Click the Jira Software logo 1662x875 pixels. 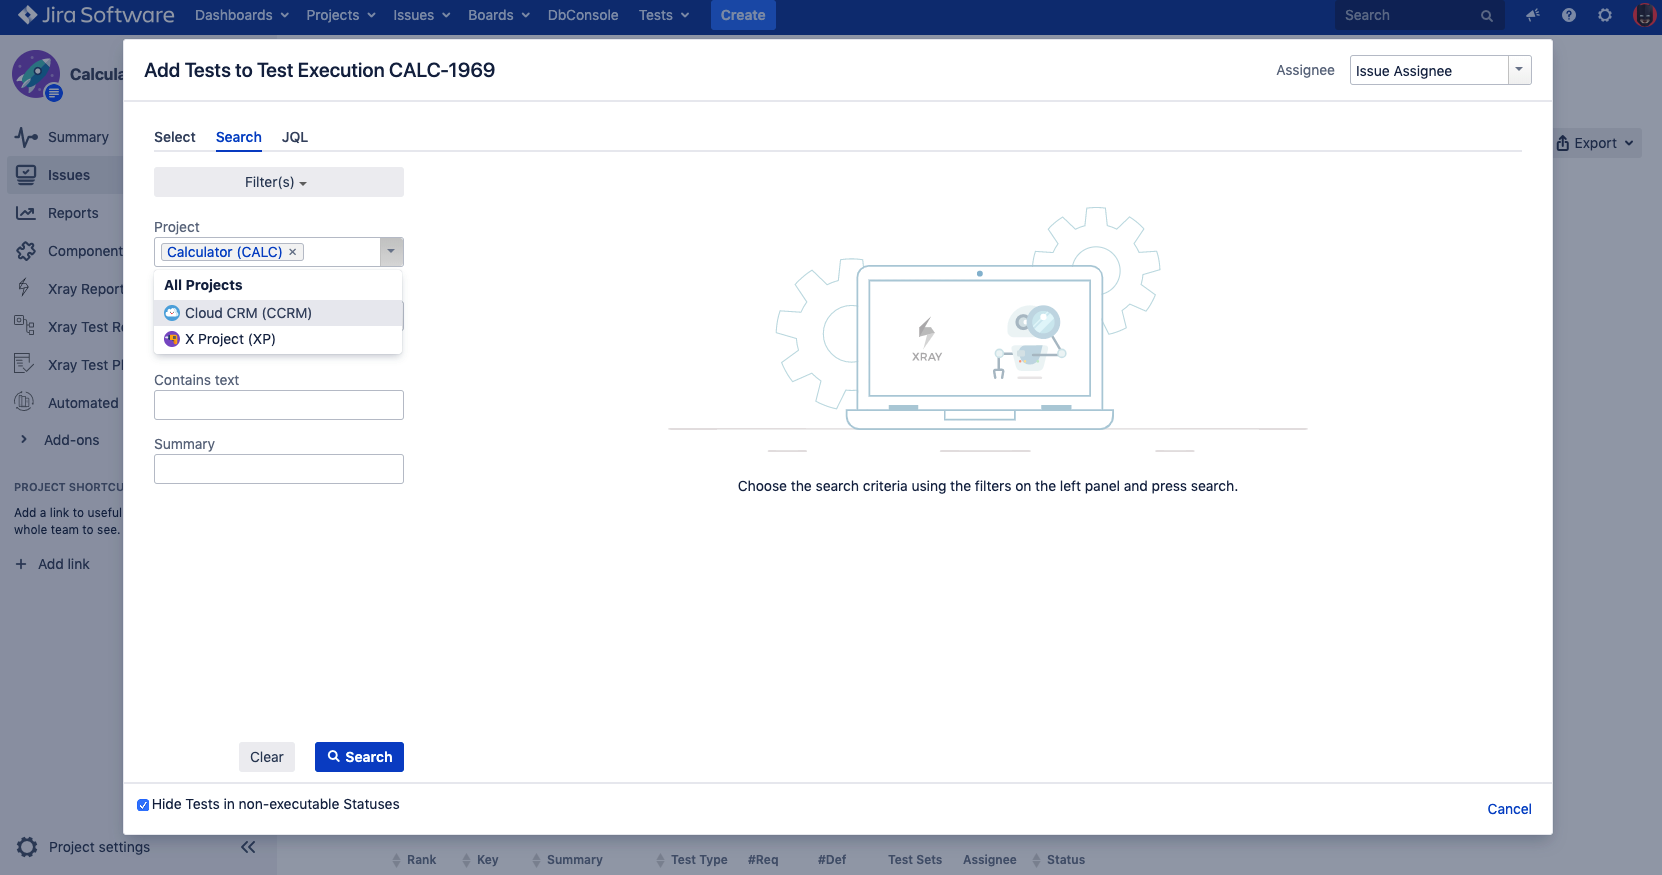[x=96, y=15]
